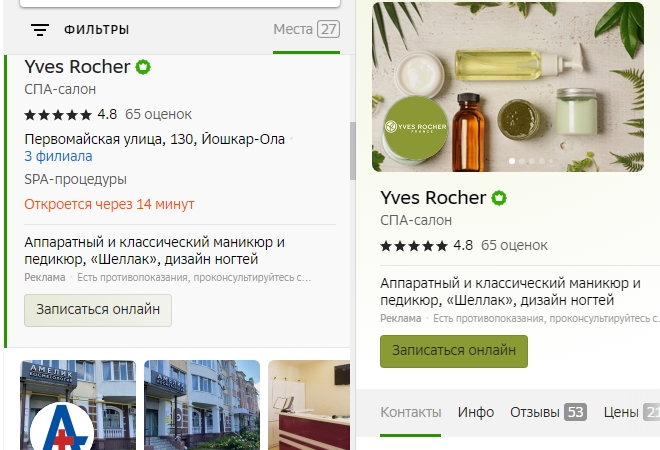Image resolution: width=660 pixels, height=450 pixels.
Task: Open the filters icon with three lines
Action: pyautogui.click(x=40, y=30)
